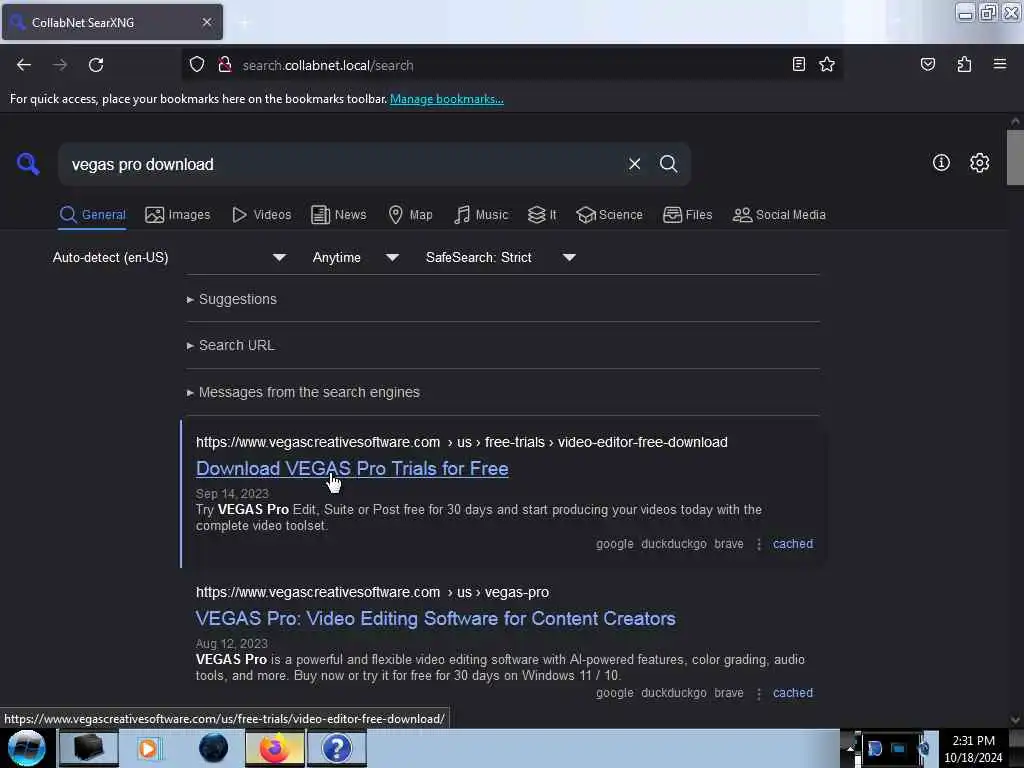Open the SafeSearch: Strict dropdown
The width and height of the screenshot is (1024, 768).
(501, 257)
